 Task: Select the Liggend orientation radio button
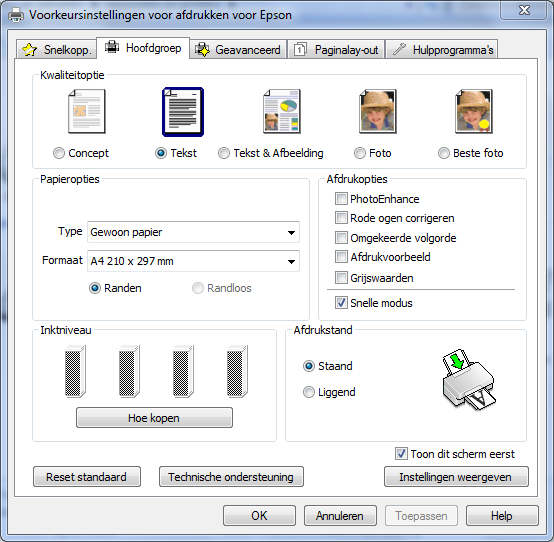[x=308, y=392]
